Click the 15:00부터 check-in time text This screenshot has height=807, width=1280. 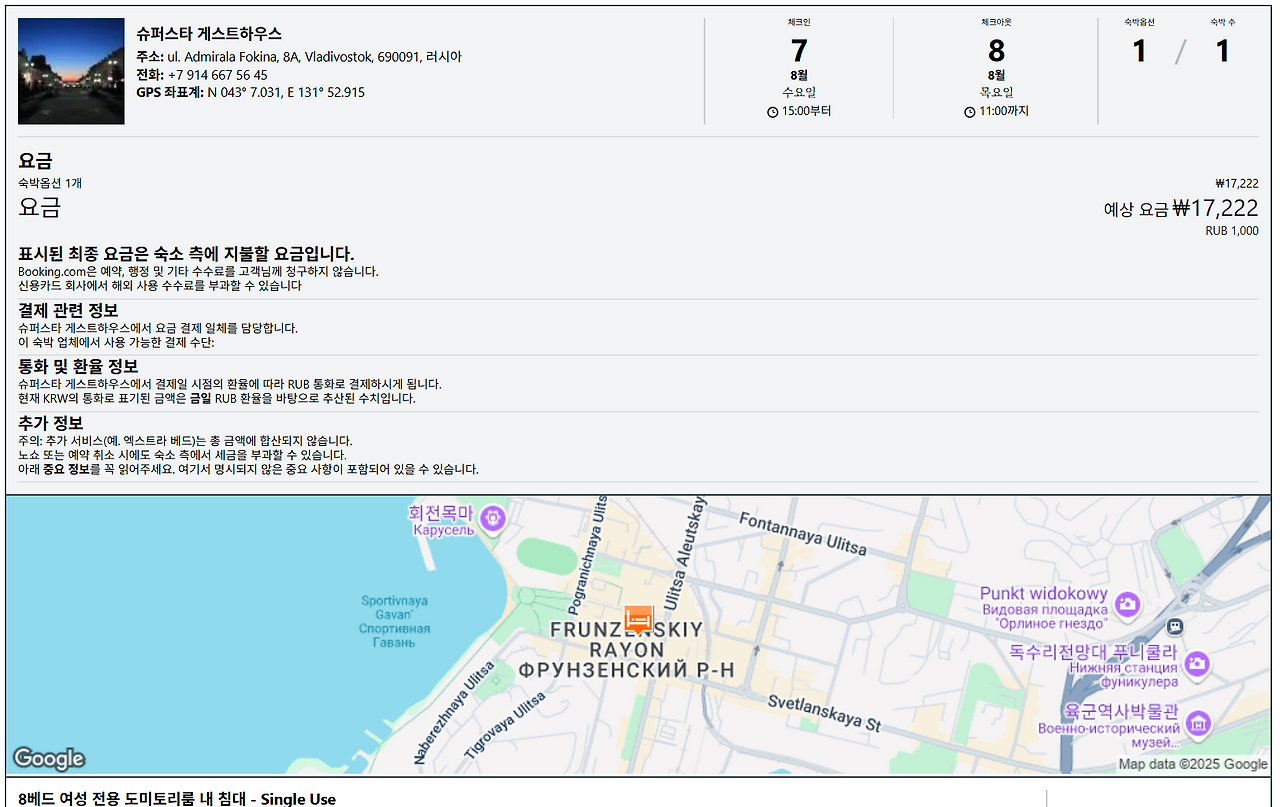[x=806, y=111]
